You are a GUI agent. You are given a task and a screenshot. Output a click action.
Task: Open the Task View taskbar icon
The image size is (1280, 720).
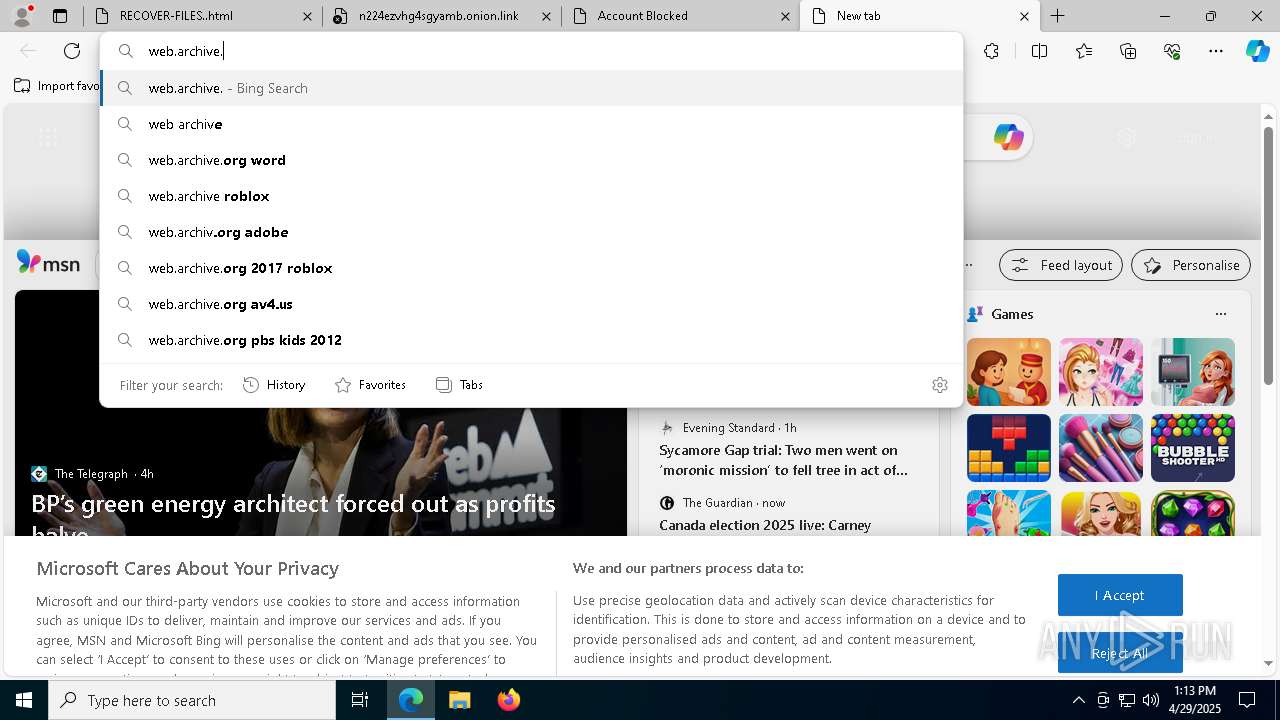pyautogui.click(x=360, y=700)
